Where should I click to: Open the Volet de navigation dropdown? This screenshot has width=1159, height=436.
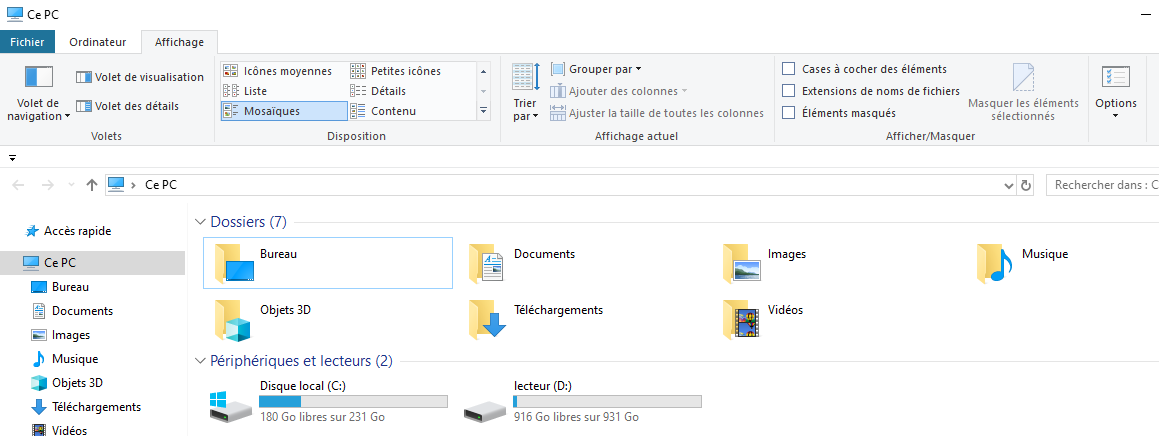coord(38,93)
